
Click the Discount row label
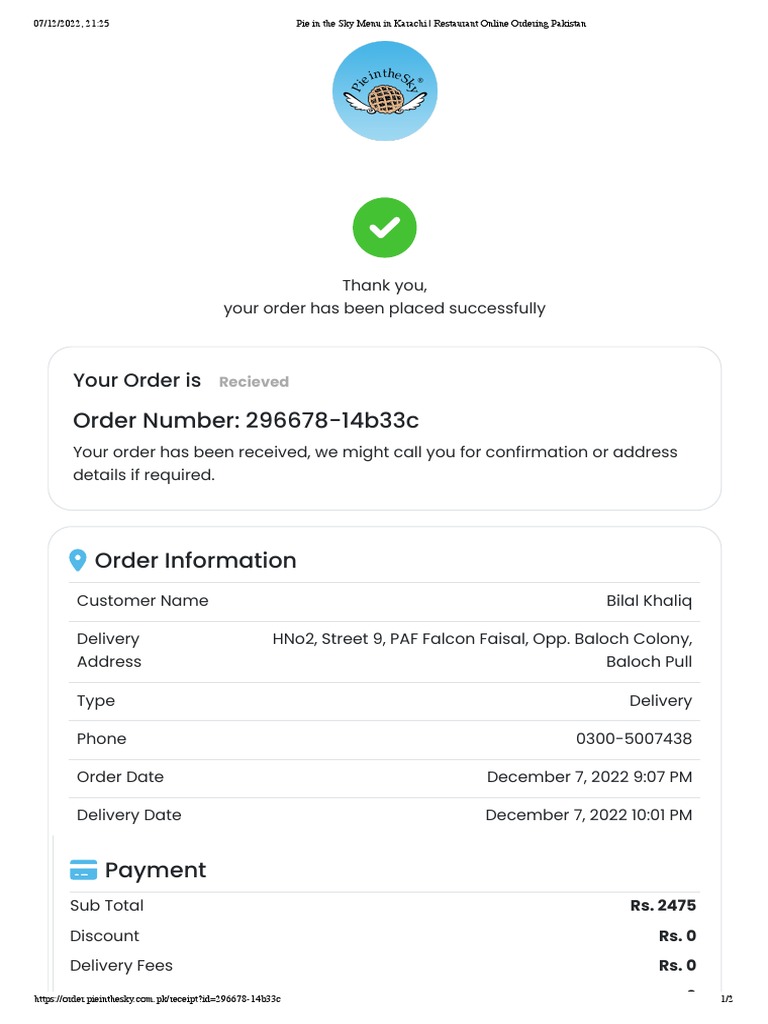(x=105, y=936)
